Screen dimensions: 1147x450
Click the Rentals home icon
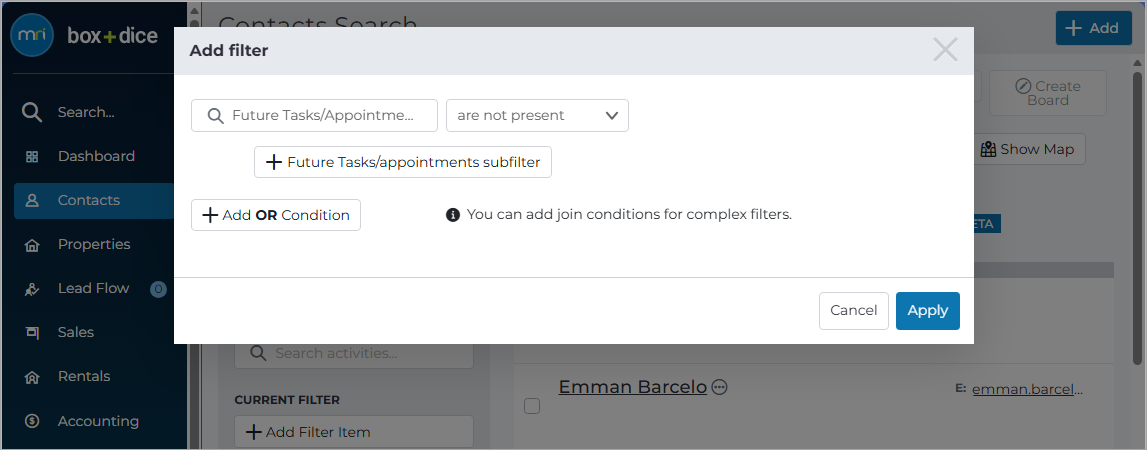31,378
